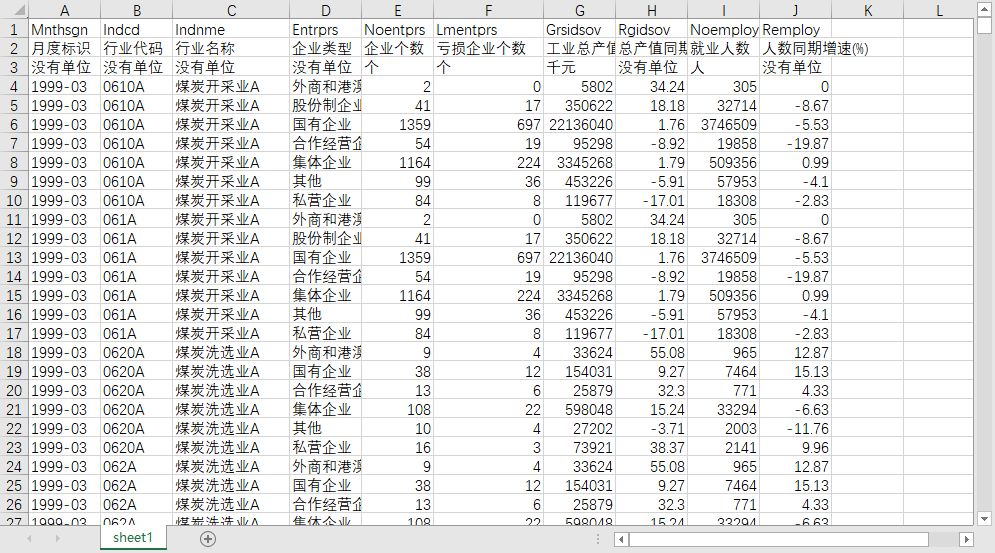Click the 亏损企业个数 cell
The width and height of the screenshot is (995, 553).
(489, 48)
